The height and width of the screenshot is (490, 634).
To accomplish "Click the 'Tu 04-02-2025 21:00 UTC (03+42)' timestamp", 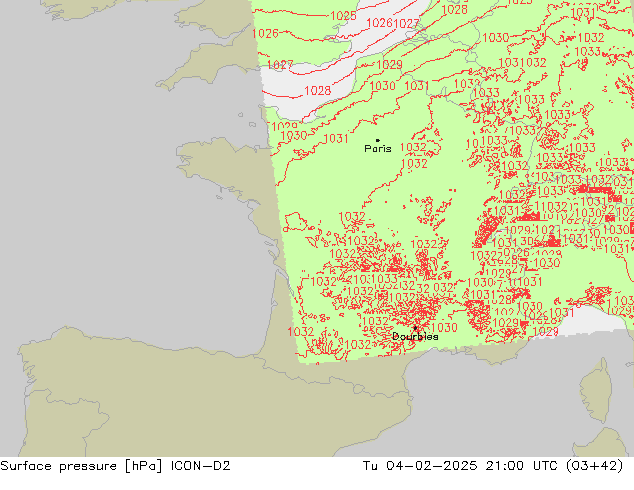I will click(493, 466).
